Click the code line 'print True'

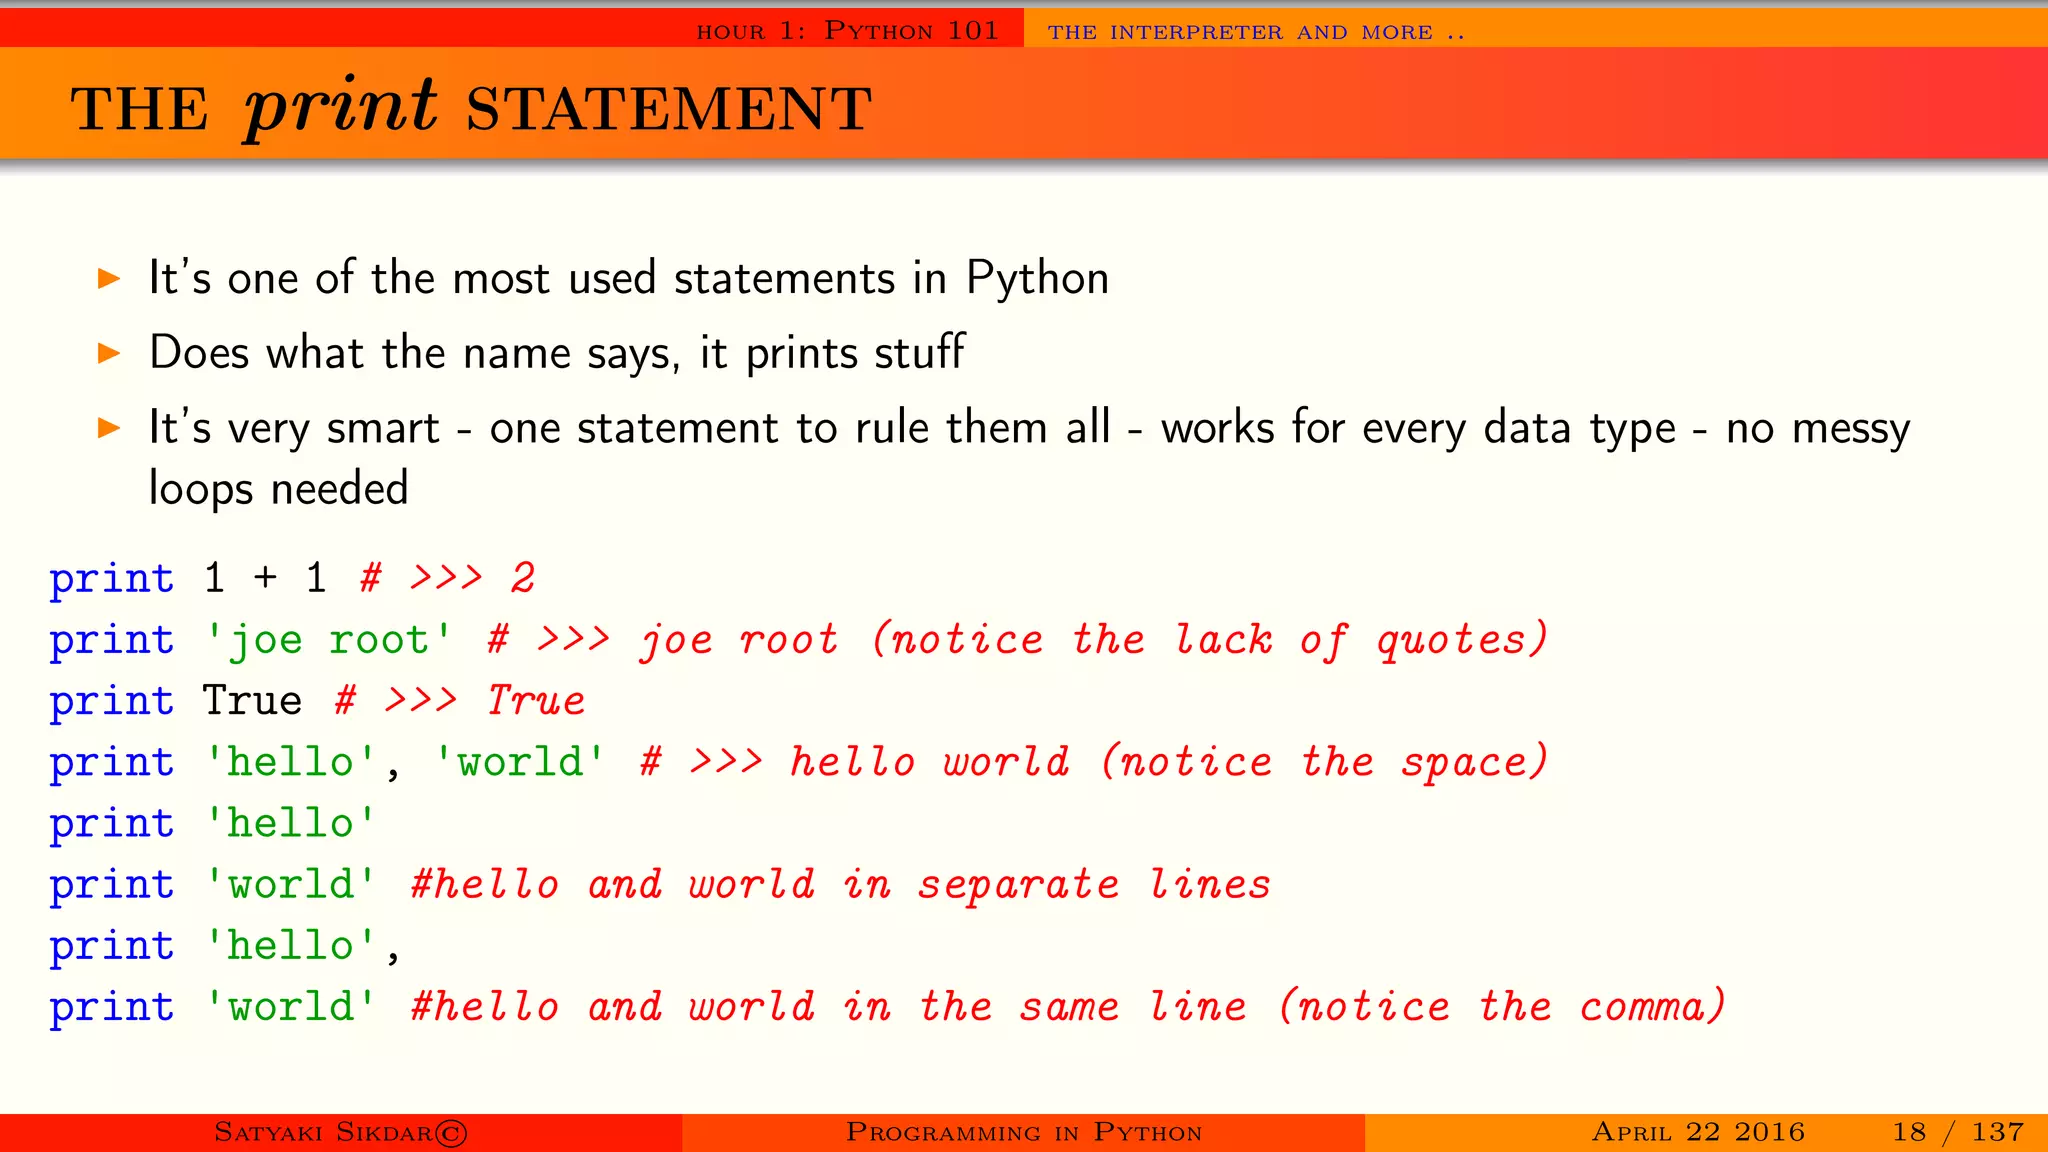(175, 701)
